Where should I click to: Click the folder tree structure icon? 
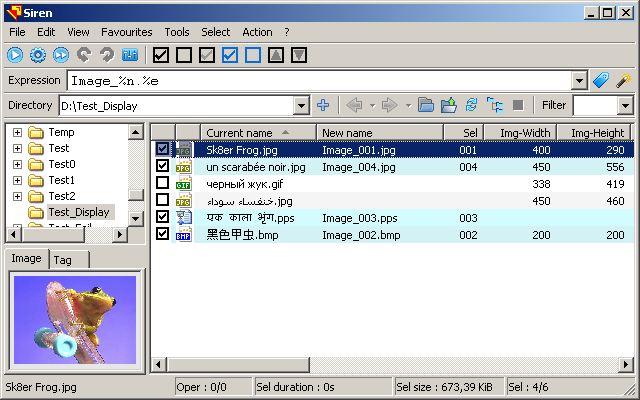click(494, 105)
